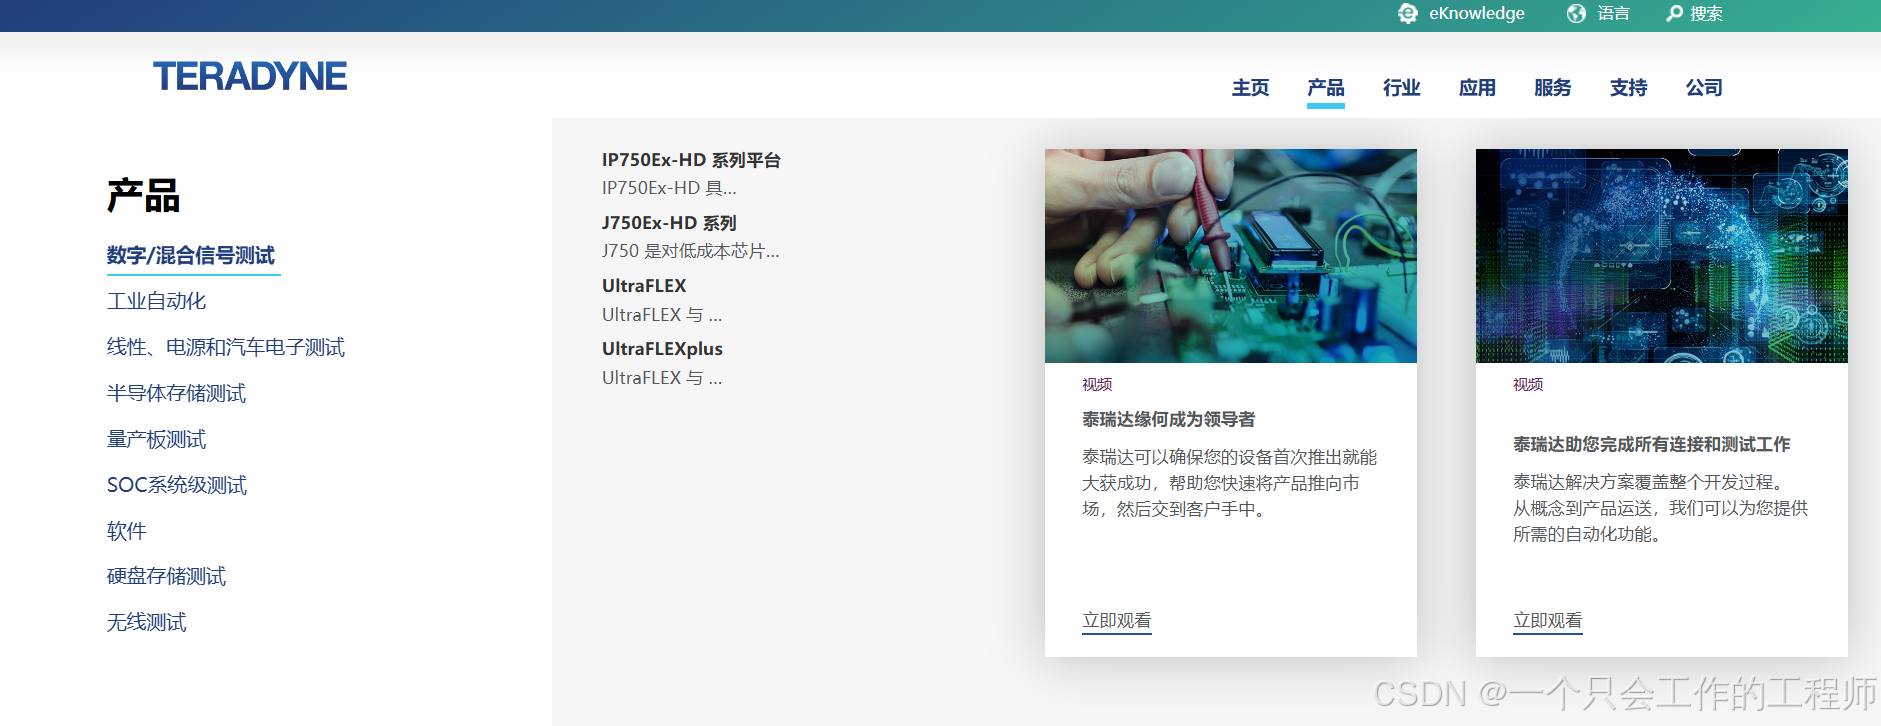Select 数字/混合信号测试 category

191,255
